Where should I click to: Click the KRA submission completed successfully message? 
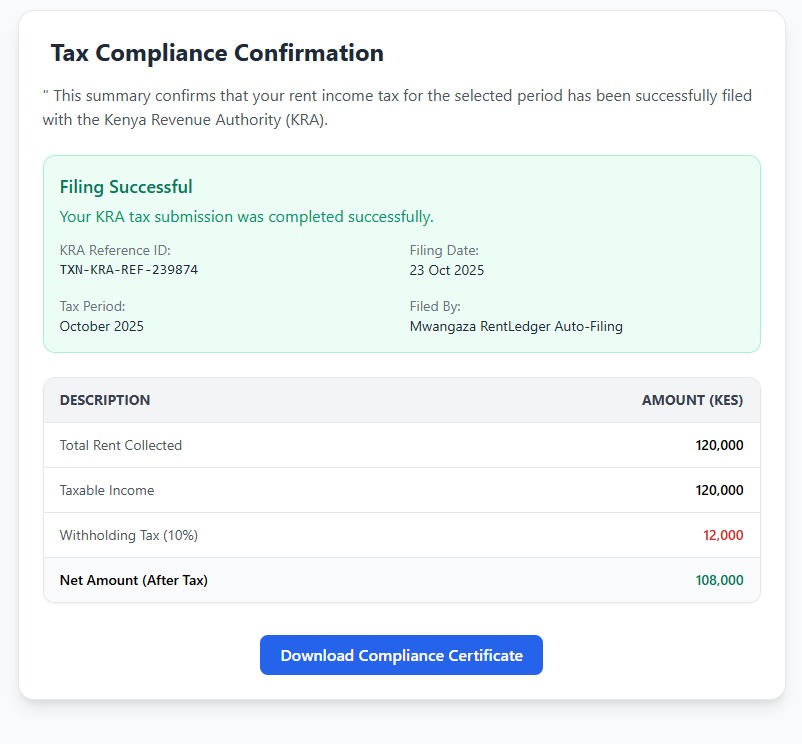(246, 217)
